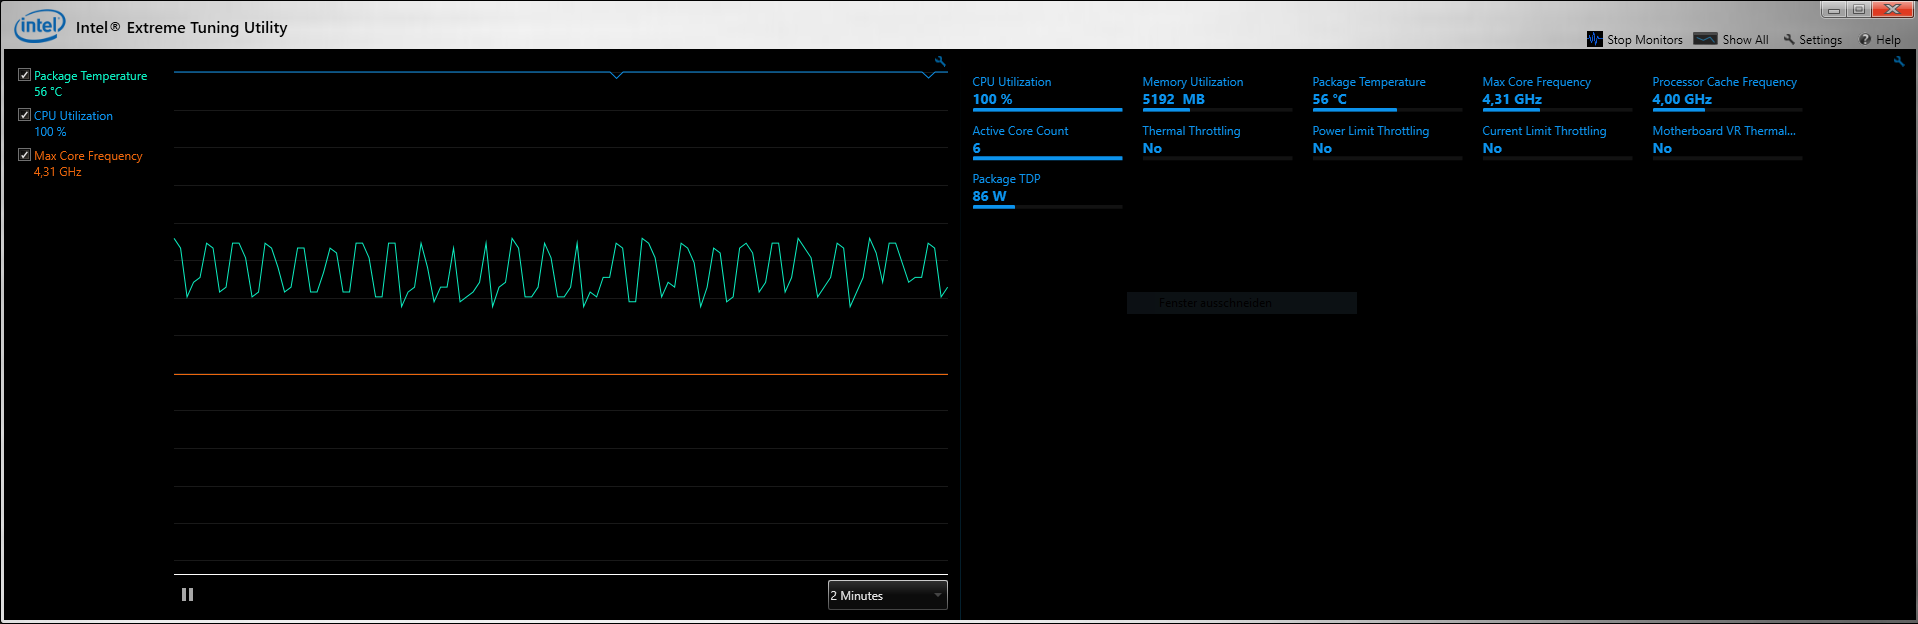Click the CPU Utilization legend label

(73, 116)
